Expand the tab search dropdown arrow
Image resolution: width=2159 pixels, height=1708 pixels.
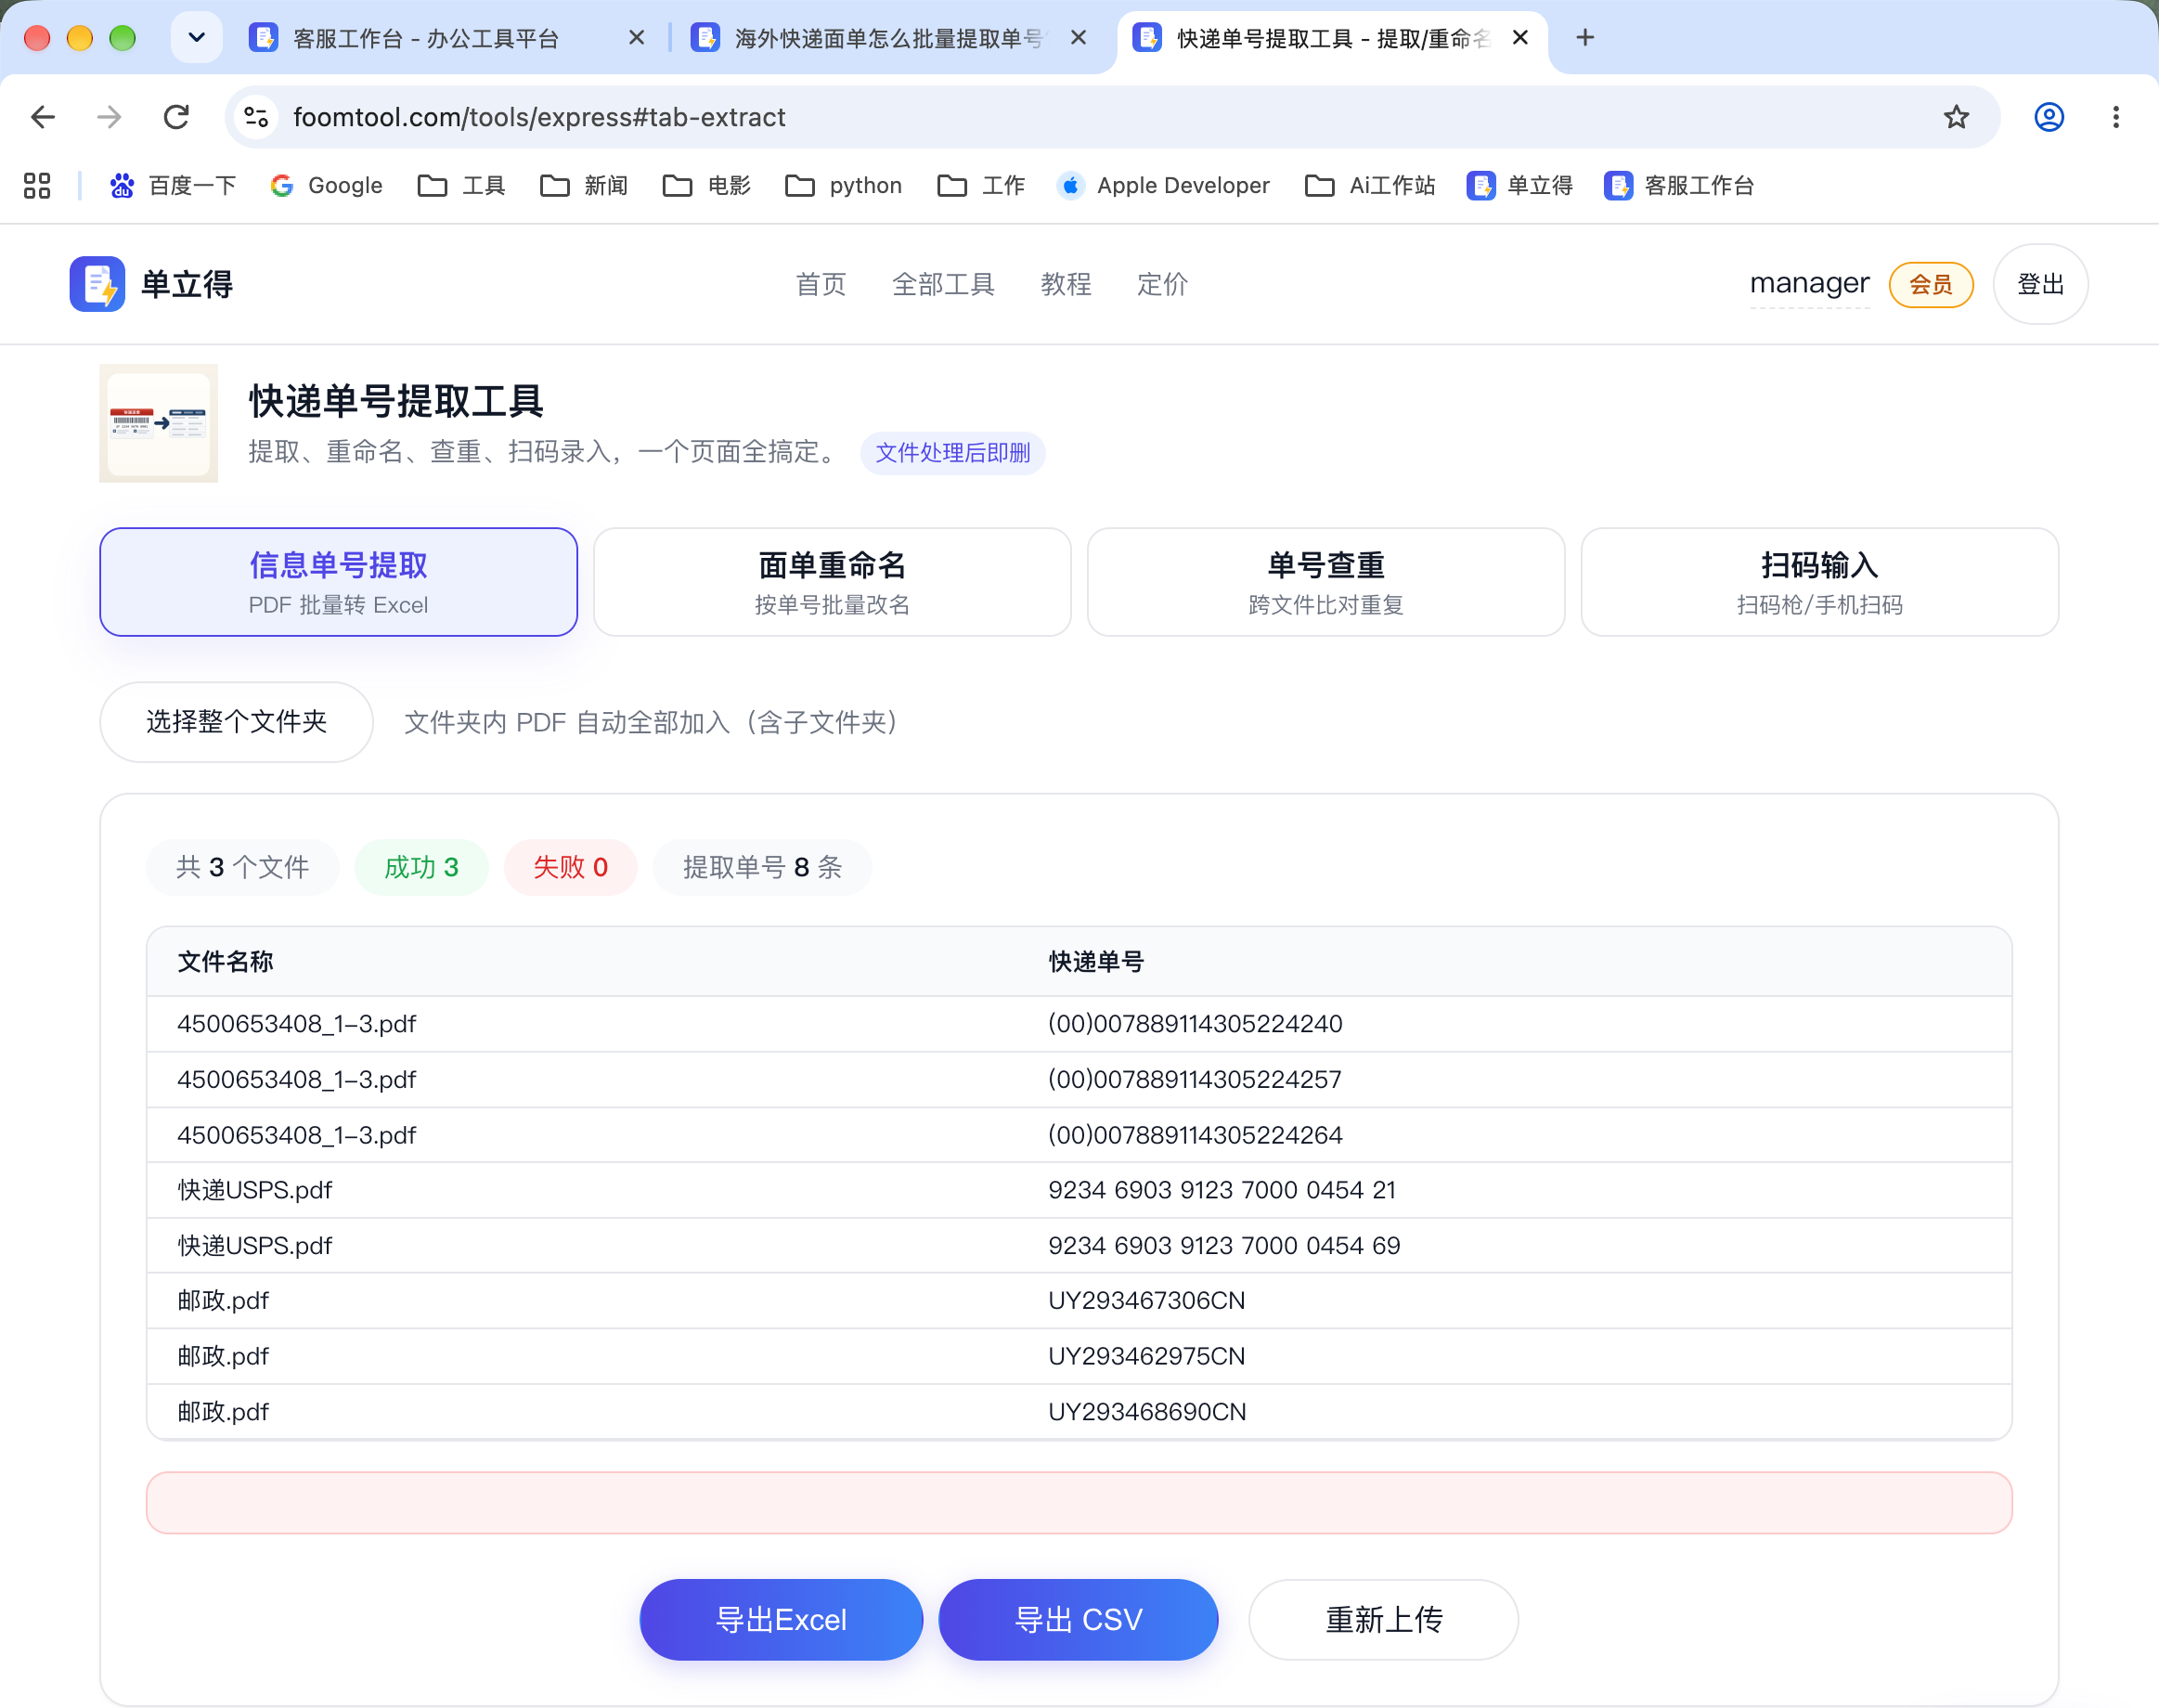click(196, 38)
